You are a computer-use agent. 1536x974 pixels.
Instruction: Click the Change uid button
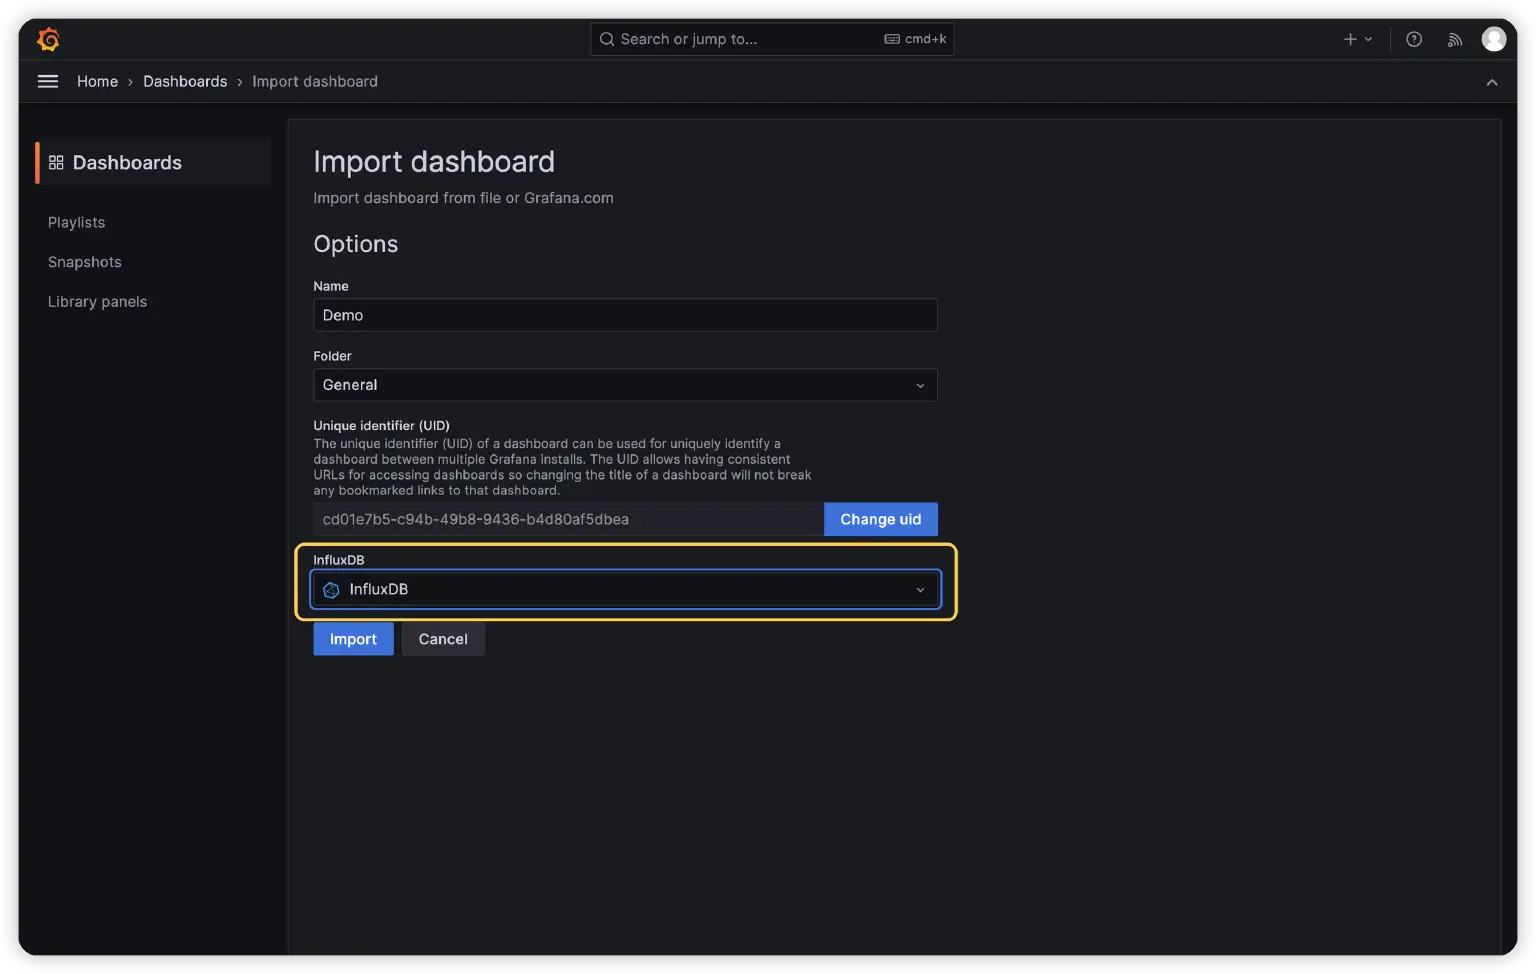tap(880, 519)
